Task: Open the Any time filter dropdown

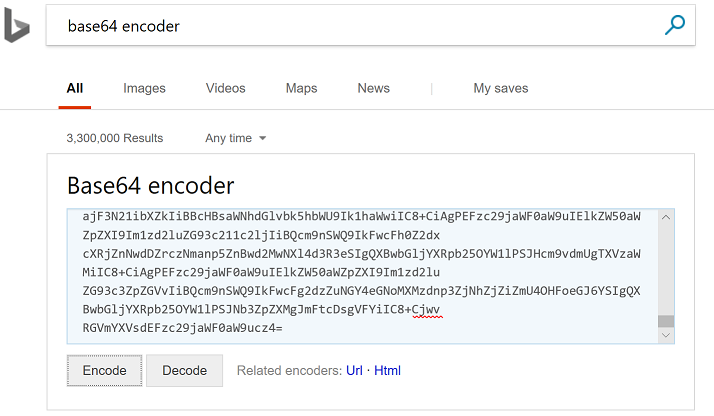Action: pyautogui.click(x=235, y=138)
